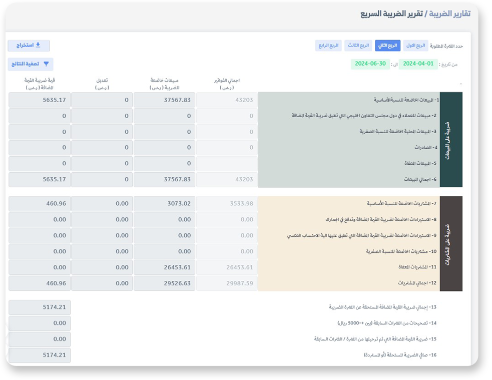The height and width of the screenshot is (380, 492).
Task: Click the ضريبة على المبيعات vertical section label
Action: [x=451, y=139]
